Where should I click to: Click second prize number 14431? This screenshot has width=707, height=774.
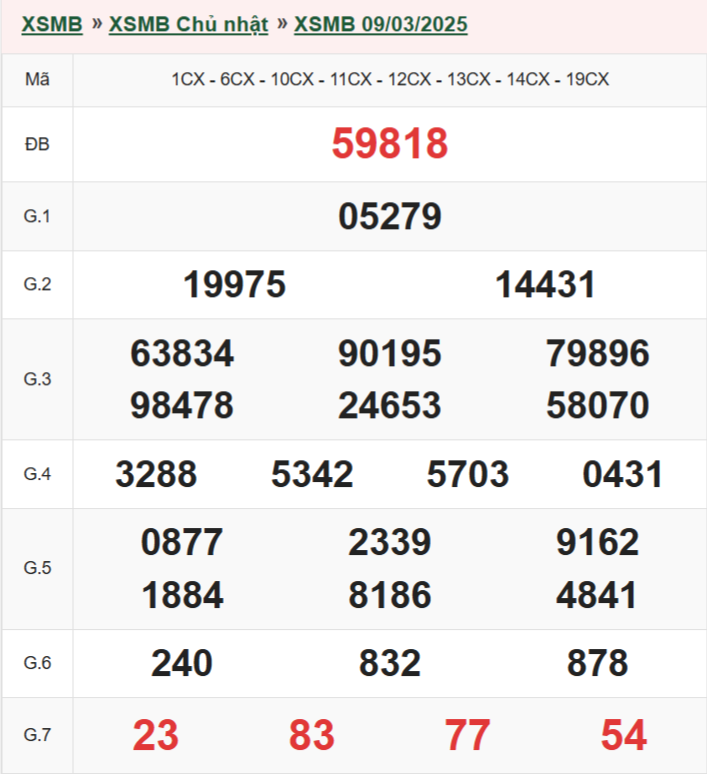coord(546,284)
